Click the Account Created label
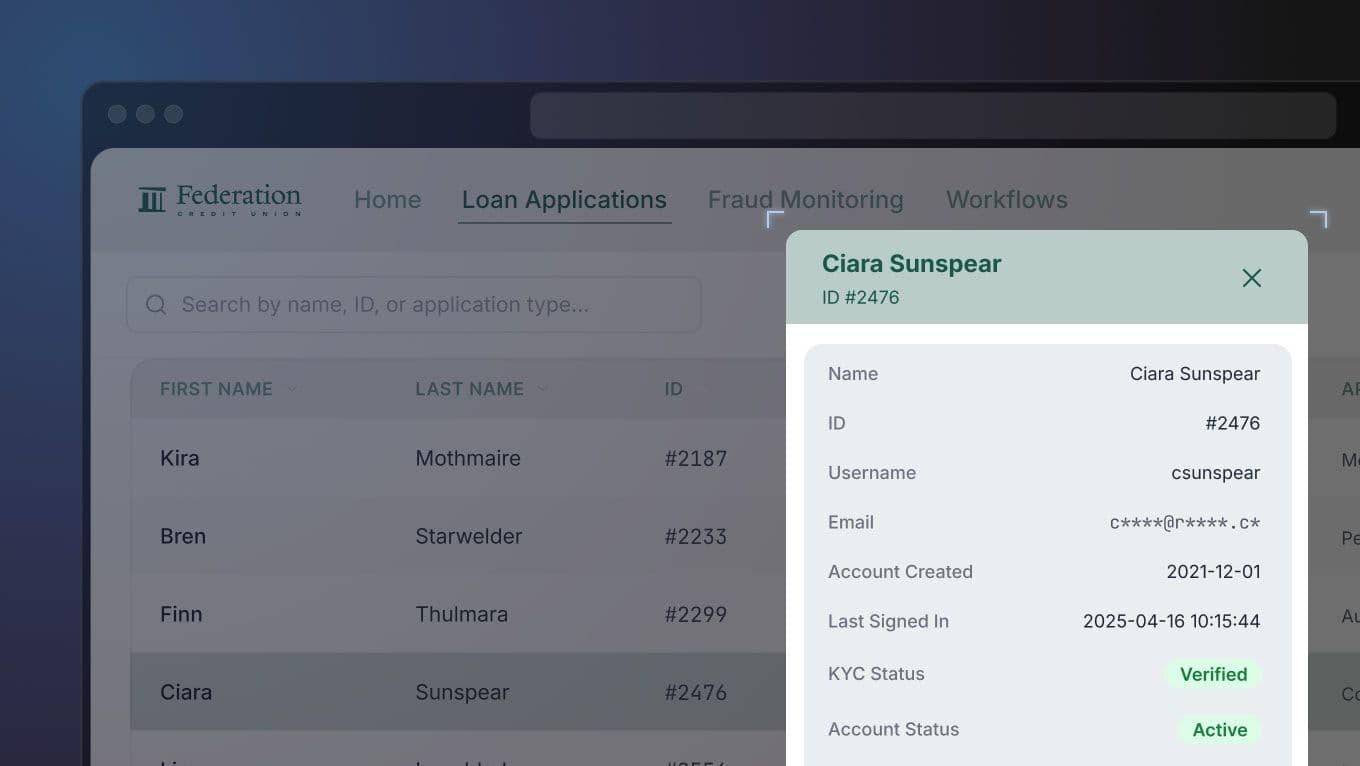The image size is (1360, 766). click(x=900, y=572)
